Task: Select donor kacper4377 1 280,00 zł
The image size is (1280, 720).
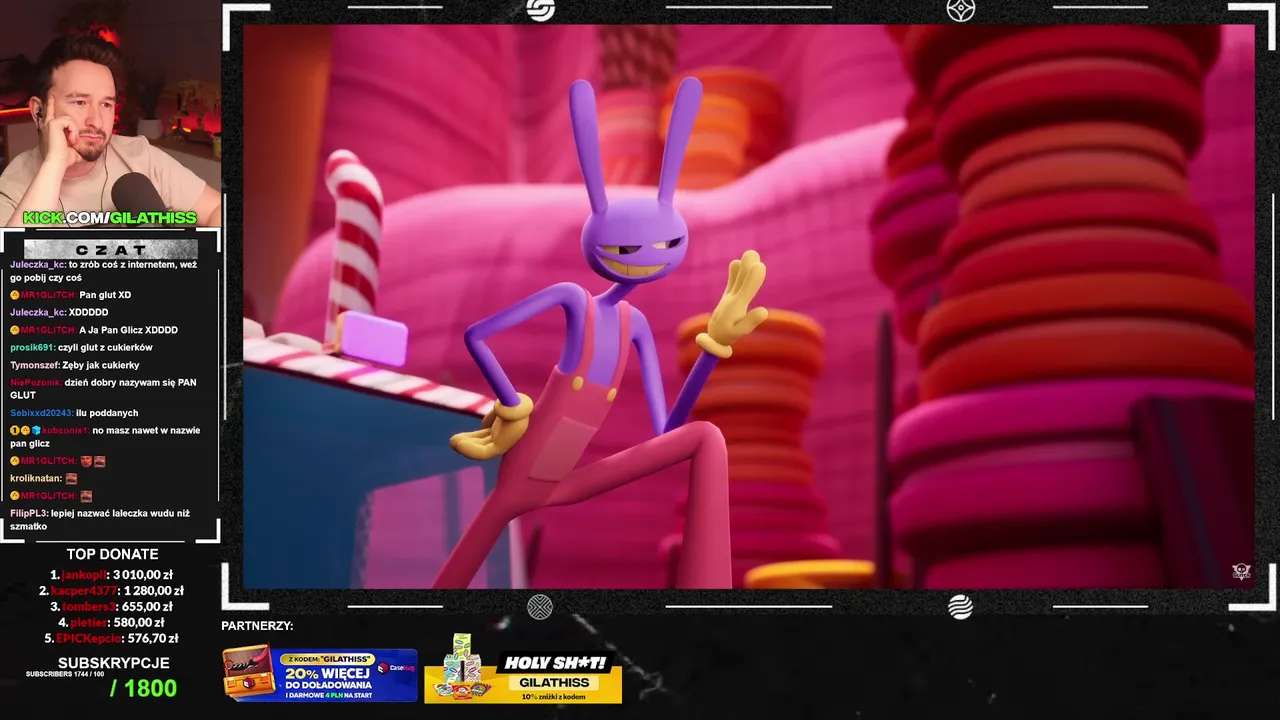Action: (112, 591)
